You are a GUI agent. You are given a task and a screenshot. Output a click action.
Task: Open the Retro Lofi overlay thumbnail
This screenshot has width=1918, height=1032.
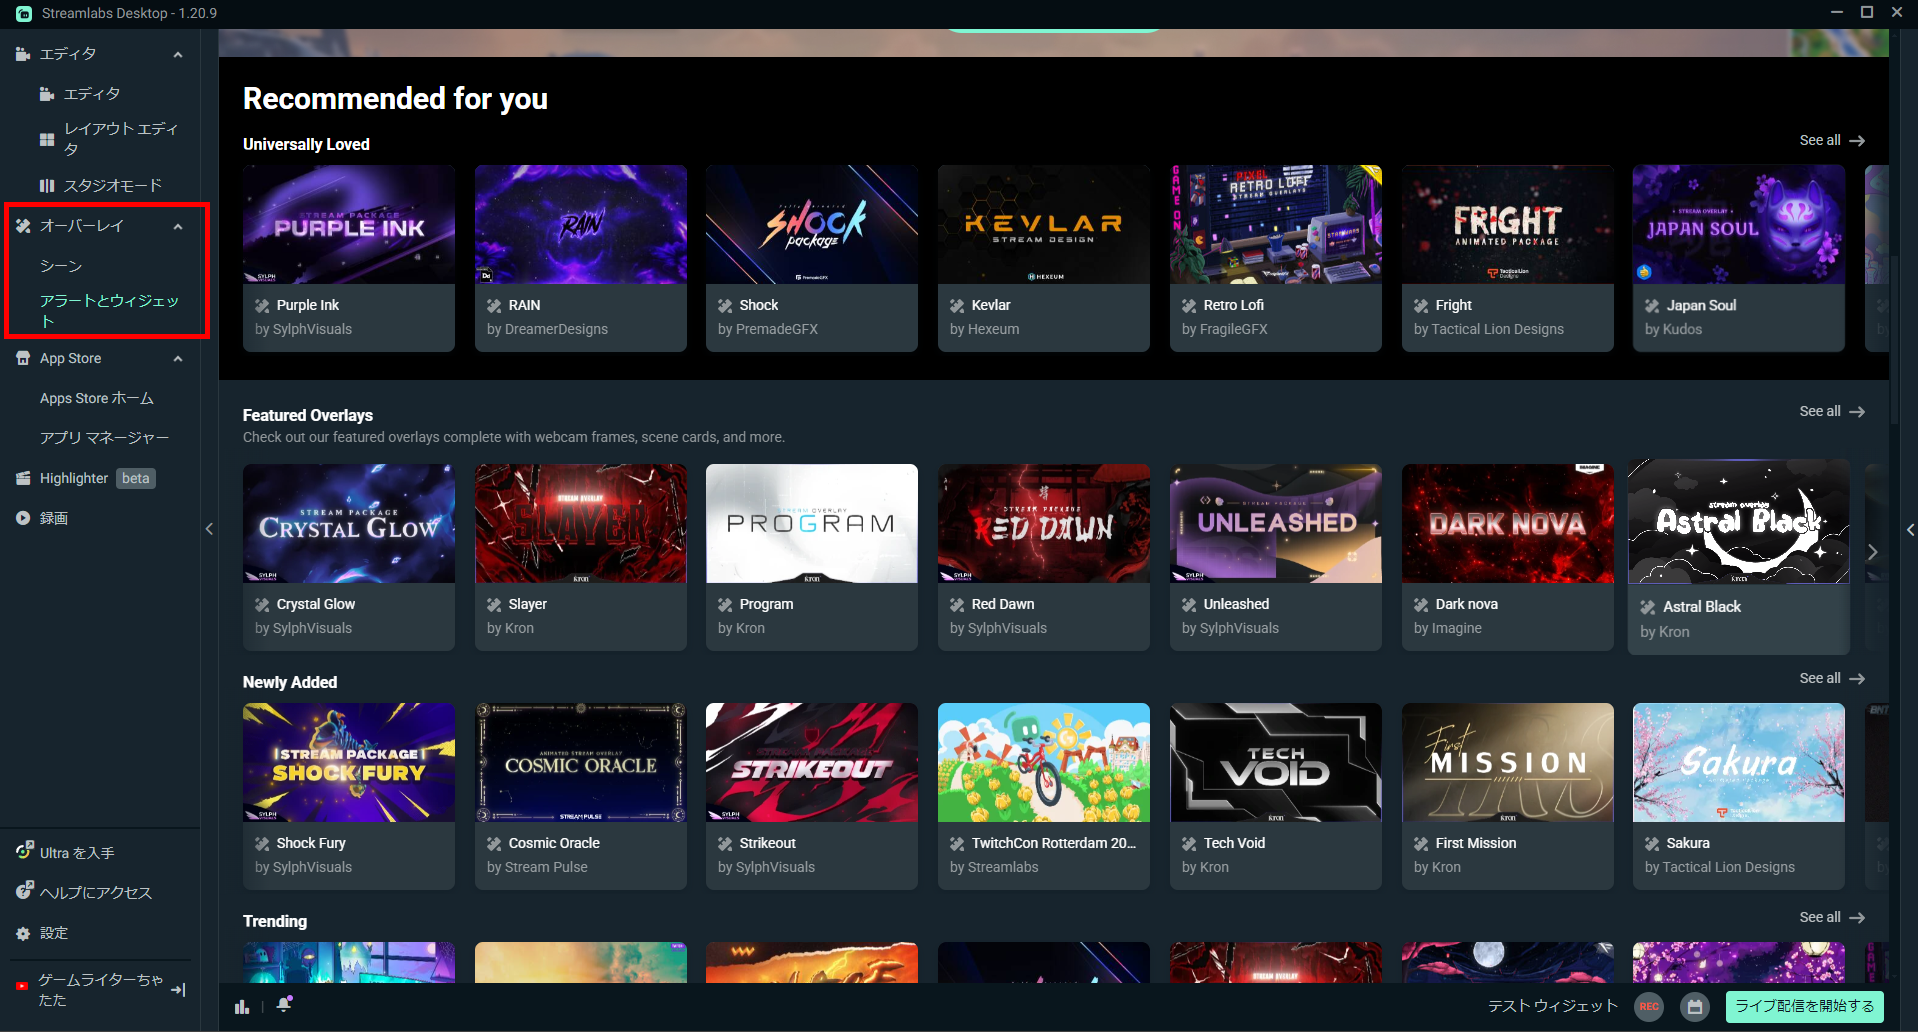(1276, 225)
